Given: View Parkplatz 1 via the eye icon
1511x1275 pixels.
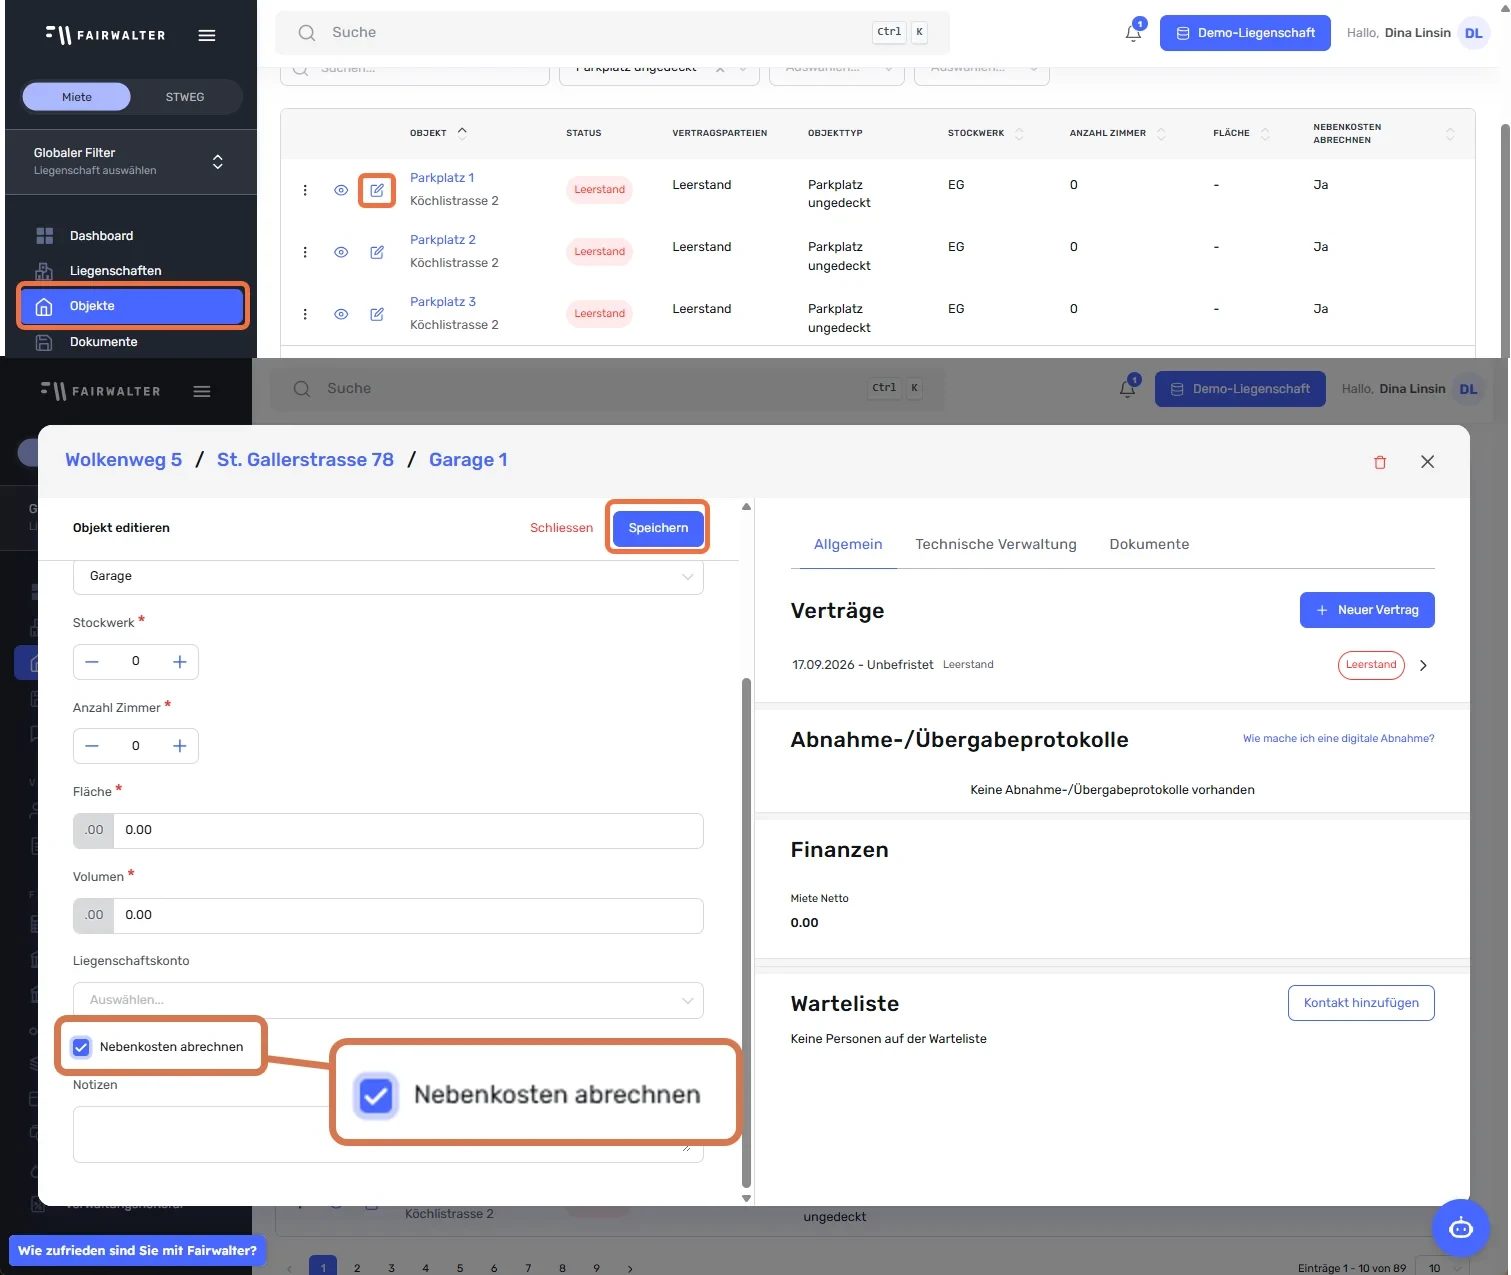Looking at the screenshot, I should click(341, 190).
